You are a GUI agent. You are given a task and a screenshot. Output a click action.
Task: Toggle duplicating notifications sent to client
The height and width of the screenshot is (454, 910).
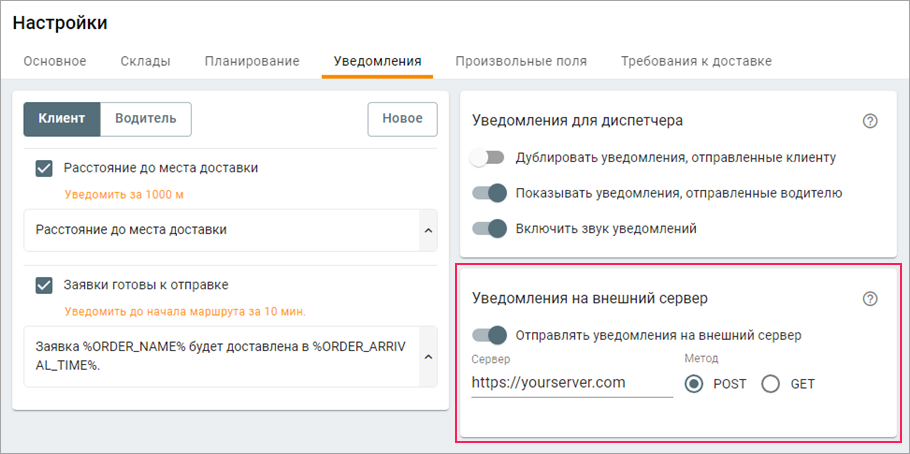click(489, 157)
